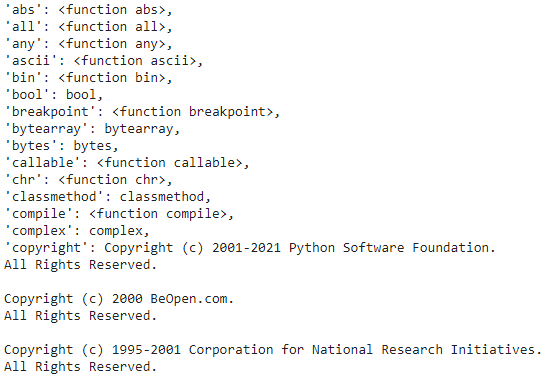Image resolution: width=550 pixels, height=380 pixels.
Task: Select the 'any' function line
Action: pos(88,44)
